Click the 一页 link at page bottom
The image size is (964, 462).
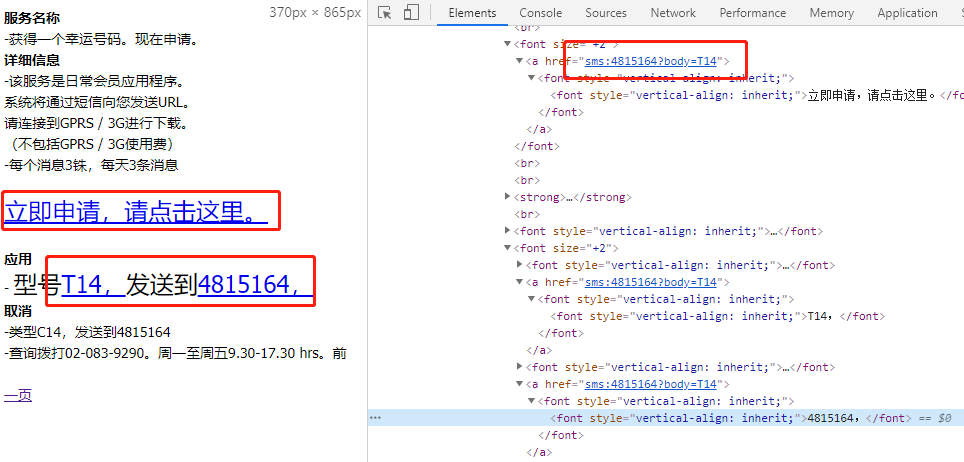pos(18,396)
